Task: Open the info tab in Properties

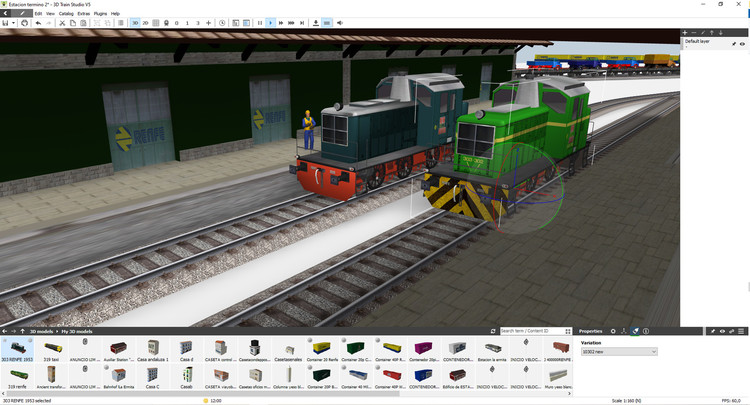Action: pyautogui.click(x=646, y=331)
